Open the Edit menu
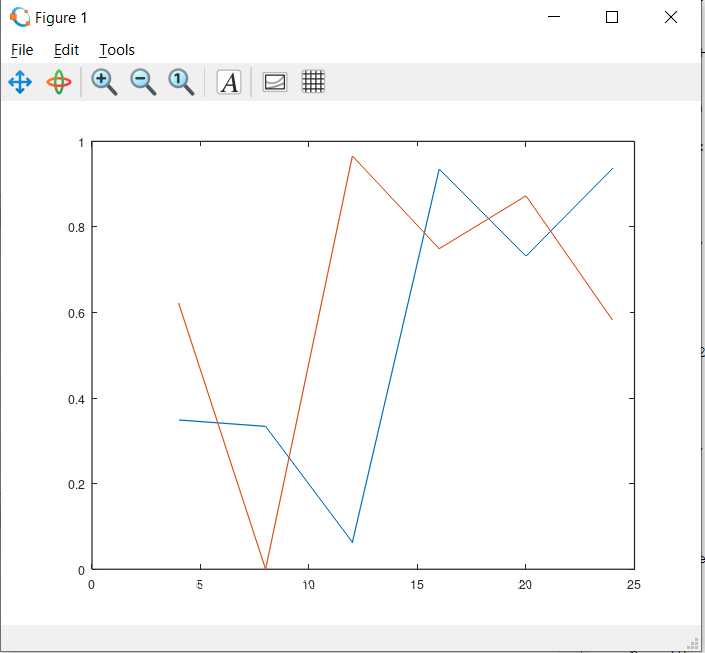 (66, 50)
